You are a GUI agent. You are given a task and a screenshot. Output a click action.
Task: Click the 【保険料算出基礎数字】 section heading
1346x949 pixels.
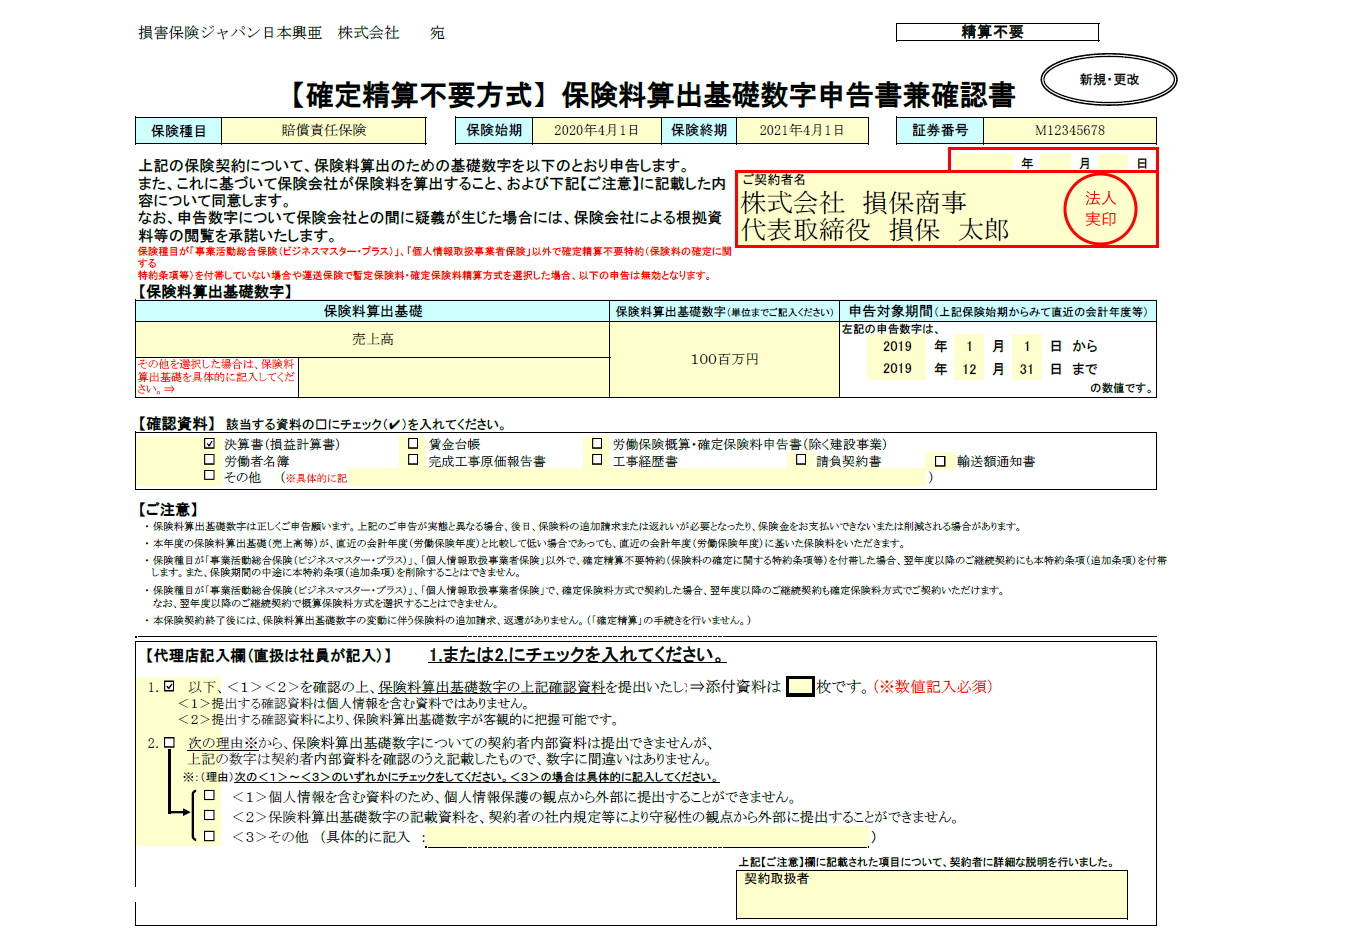point(215,292)
